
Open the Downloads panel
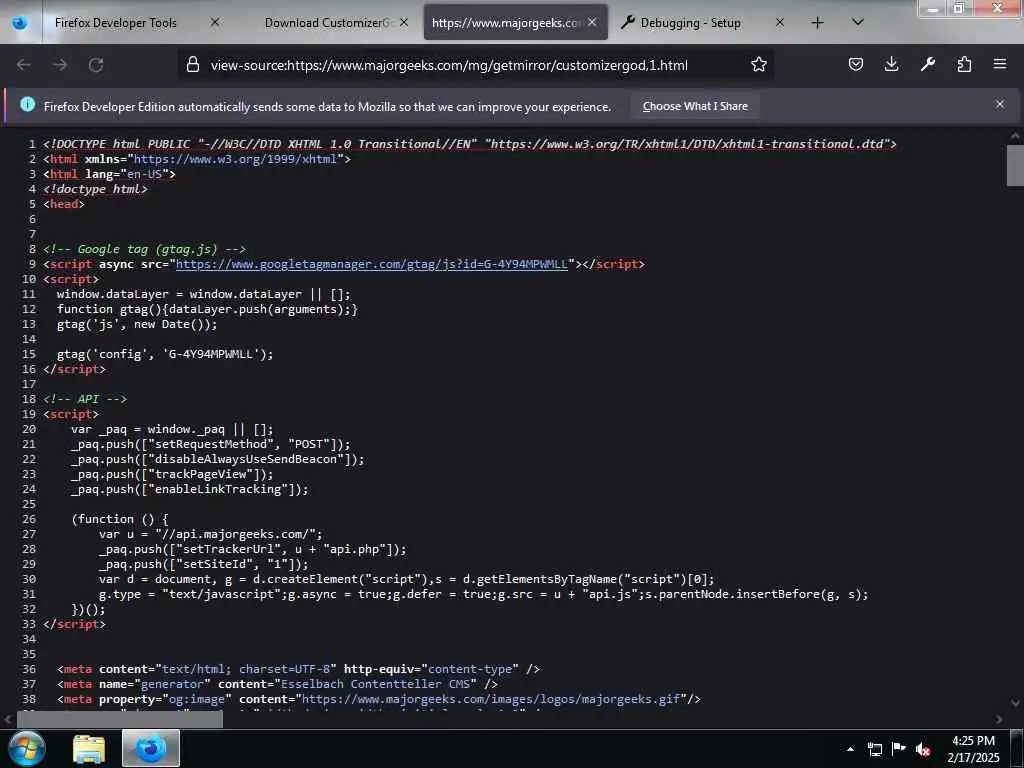pos(891,64)
